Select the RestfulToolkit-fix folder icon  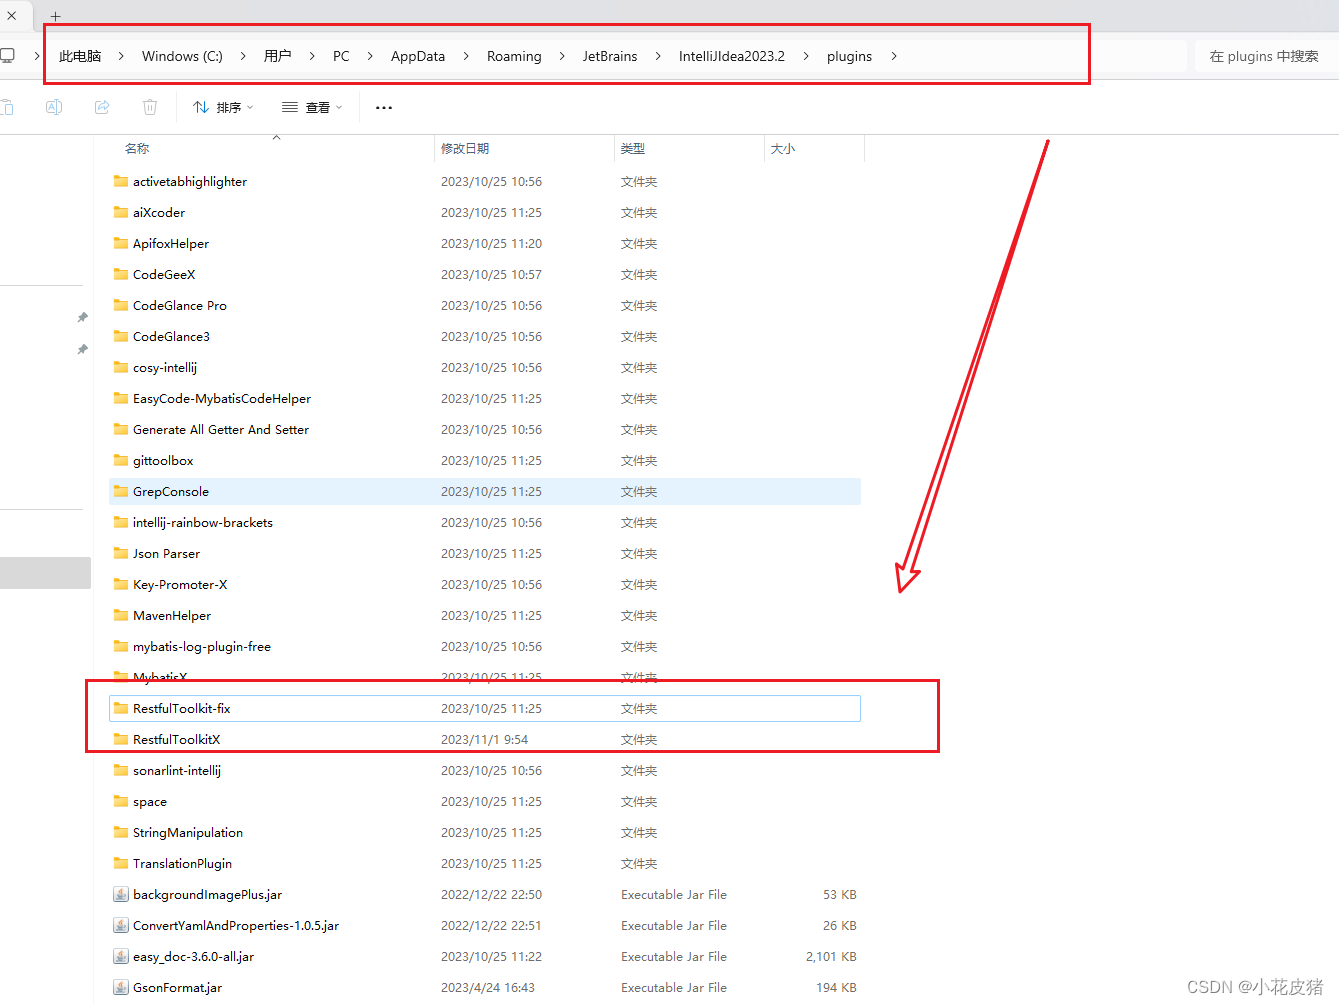pyautogui.click(x=121, y=708)
